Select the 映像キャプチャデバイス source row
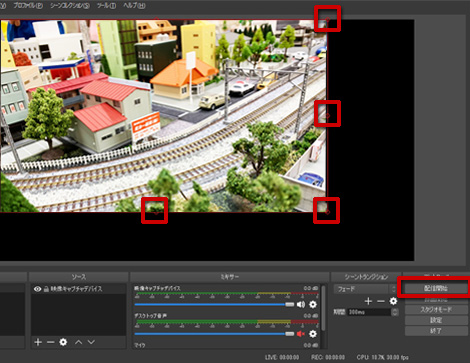This screenshot has width=470, height=363. pos(79,289)
